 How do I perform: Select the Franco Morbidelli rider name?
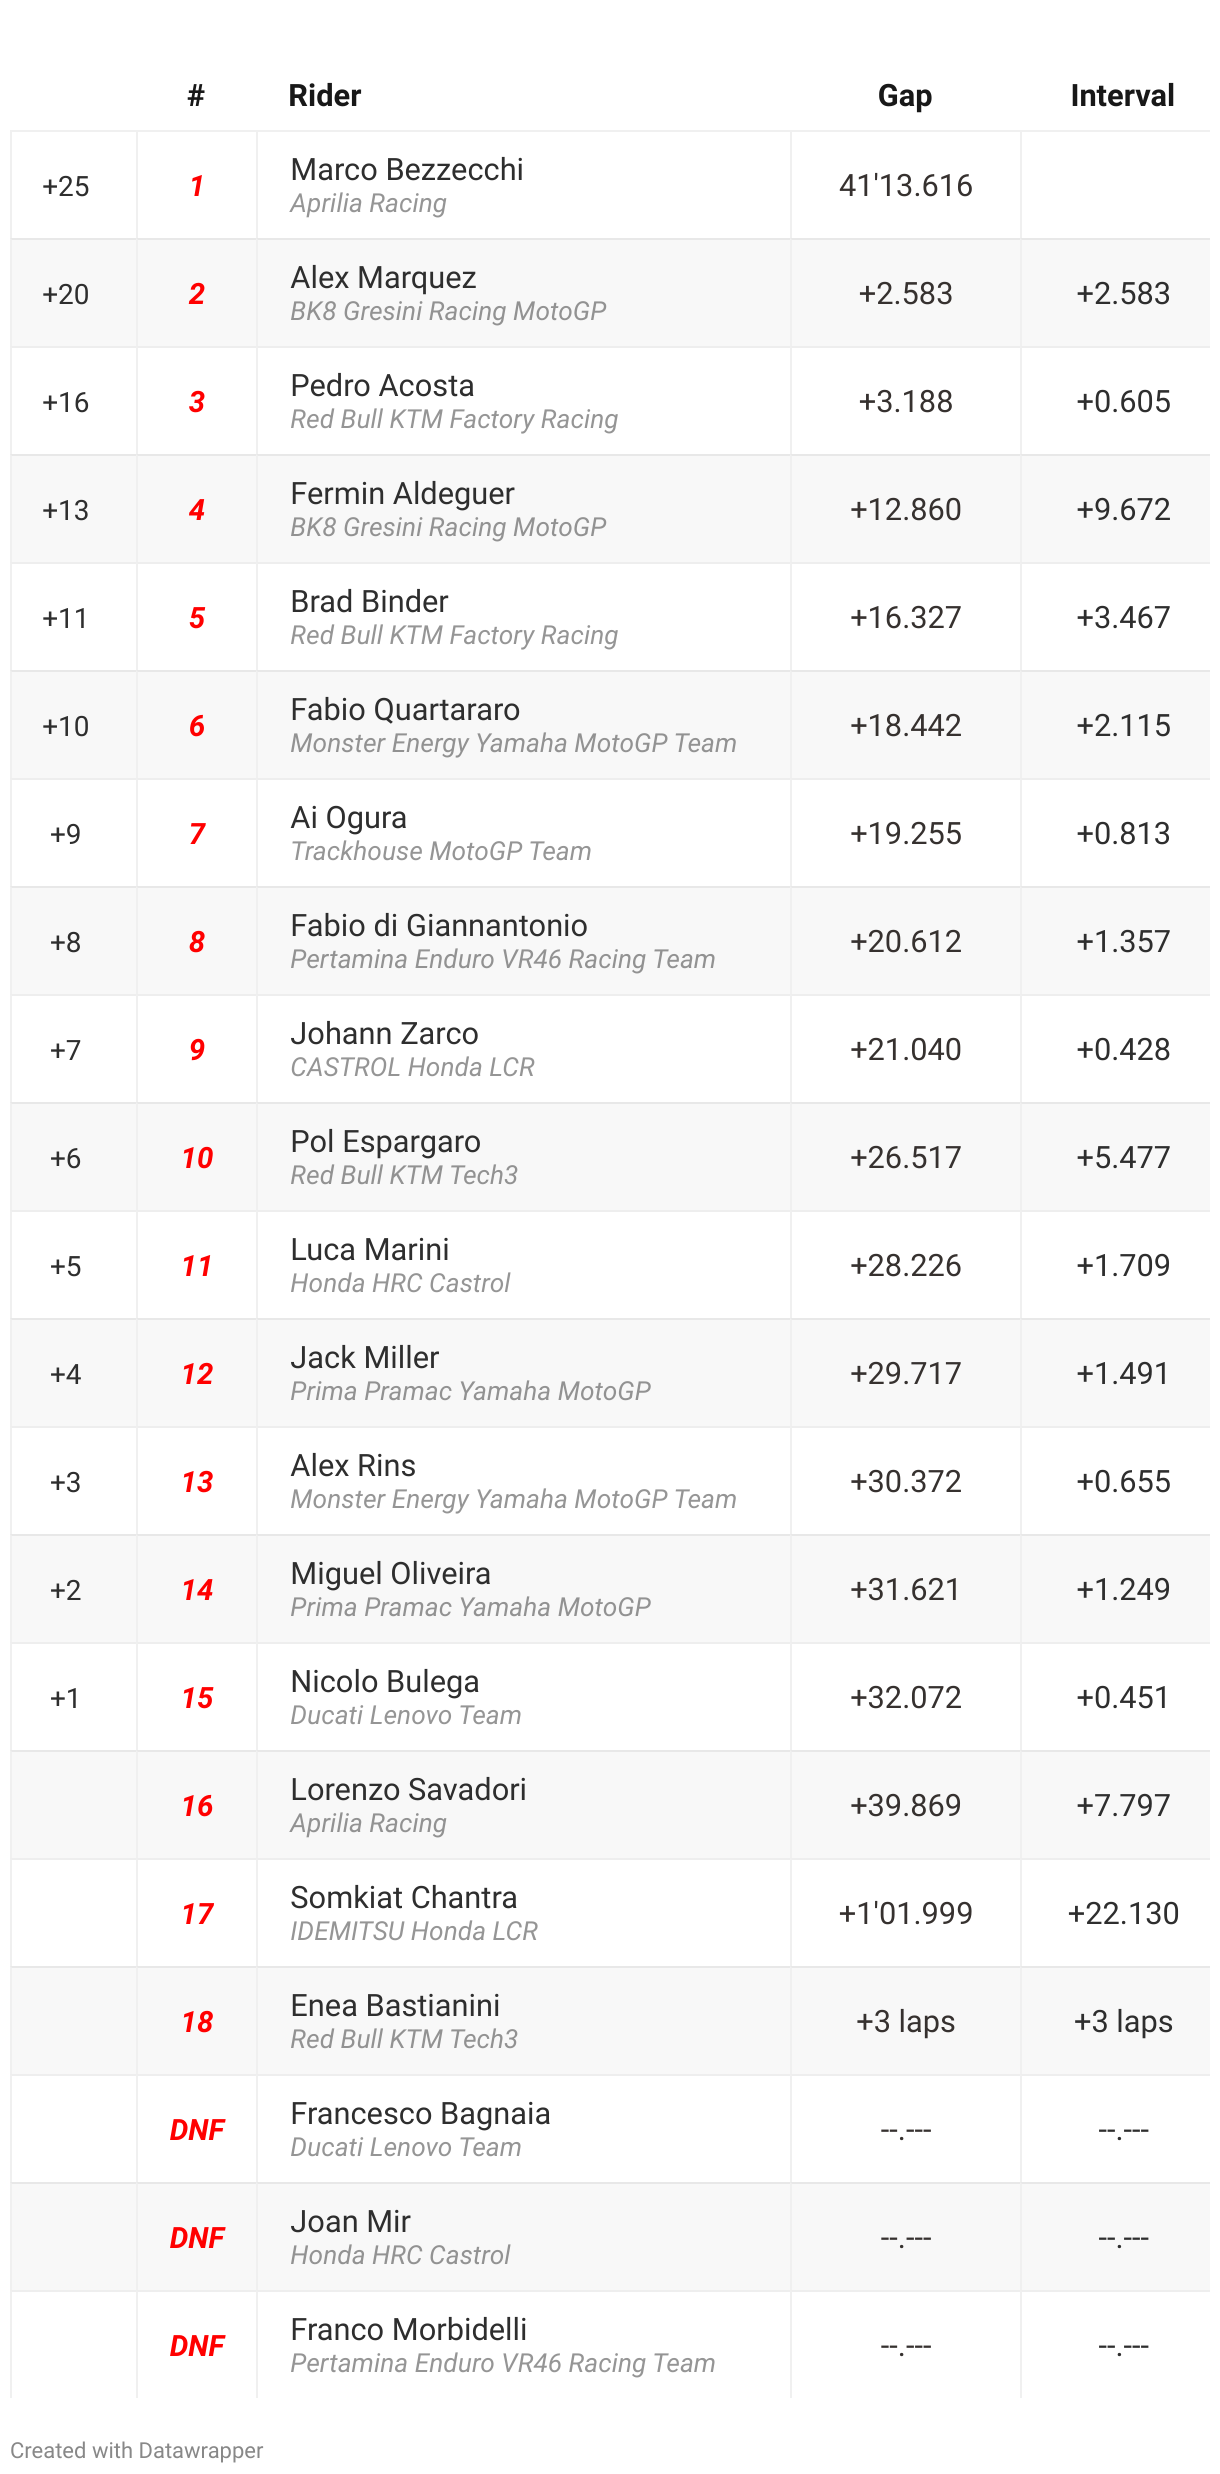click(408, 2329)
